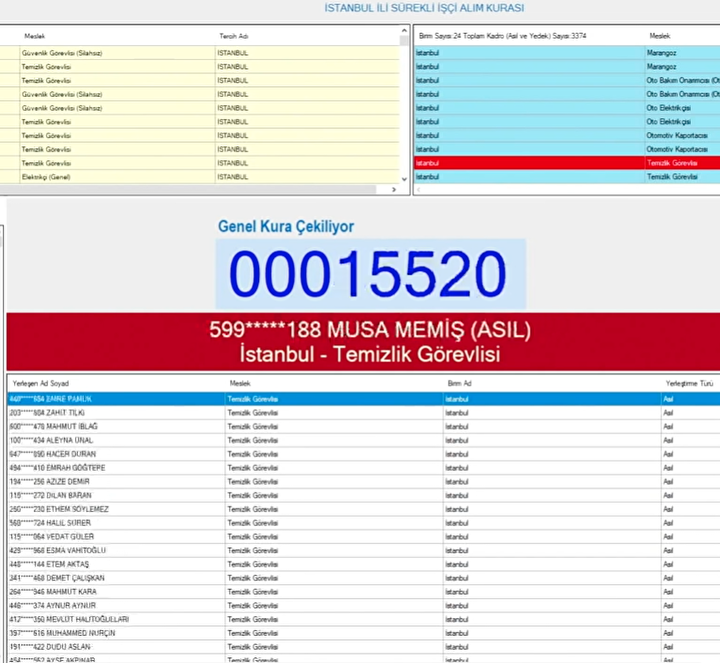Select the 'Elektrikçi (Genel)' row in left table
Screen dimensions: 720x663
click(199, 177)
